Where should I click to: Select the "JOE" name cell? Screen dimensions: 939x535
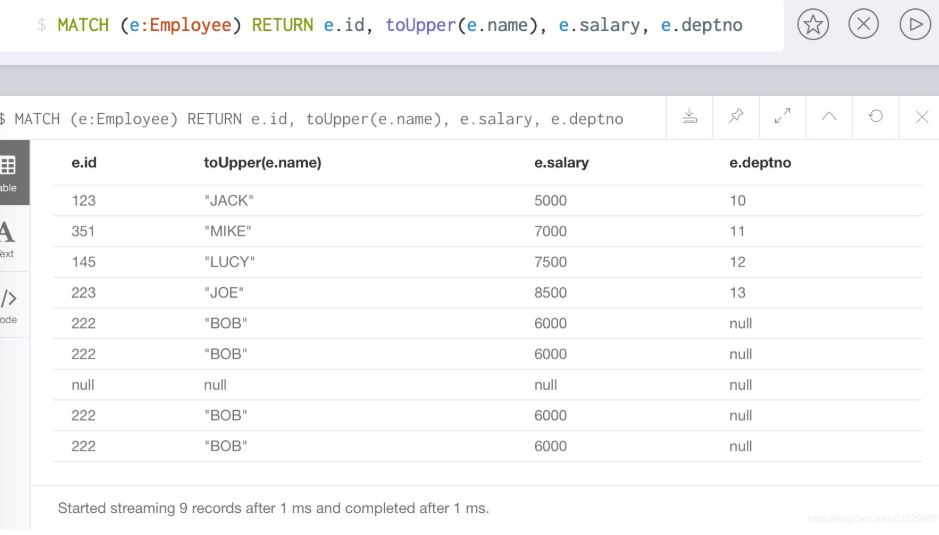(x=224, y=292)
